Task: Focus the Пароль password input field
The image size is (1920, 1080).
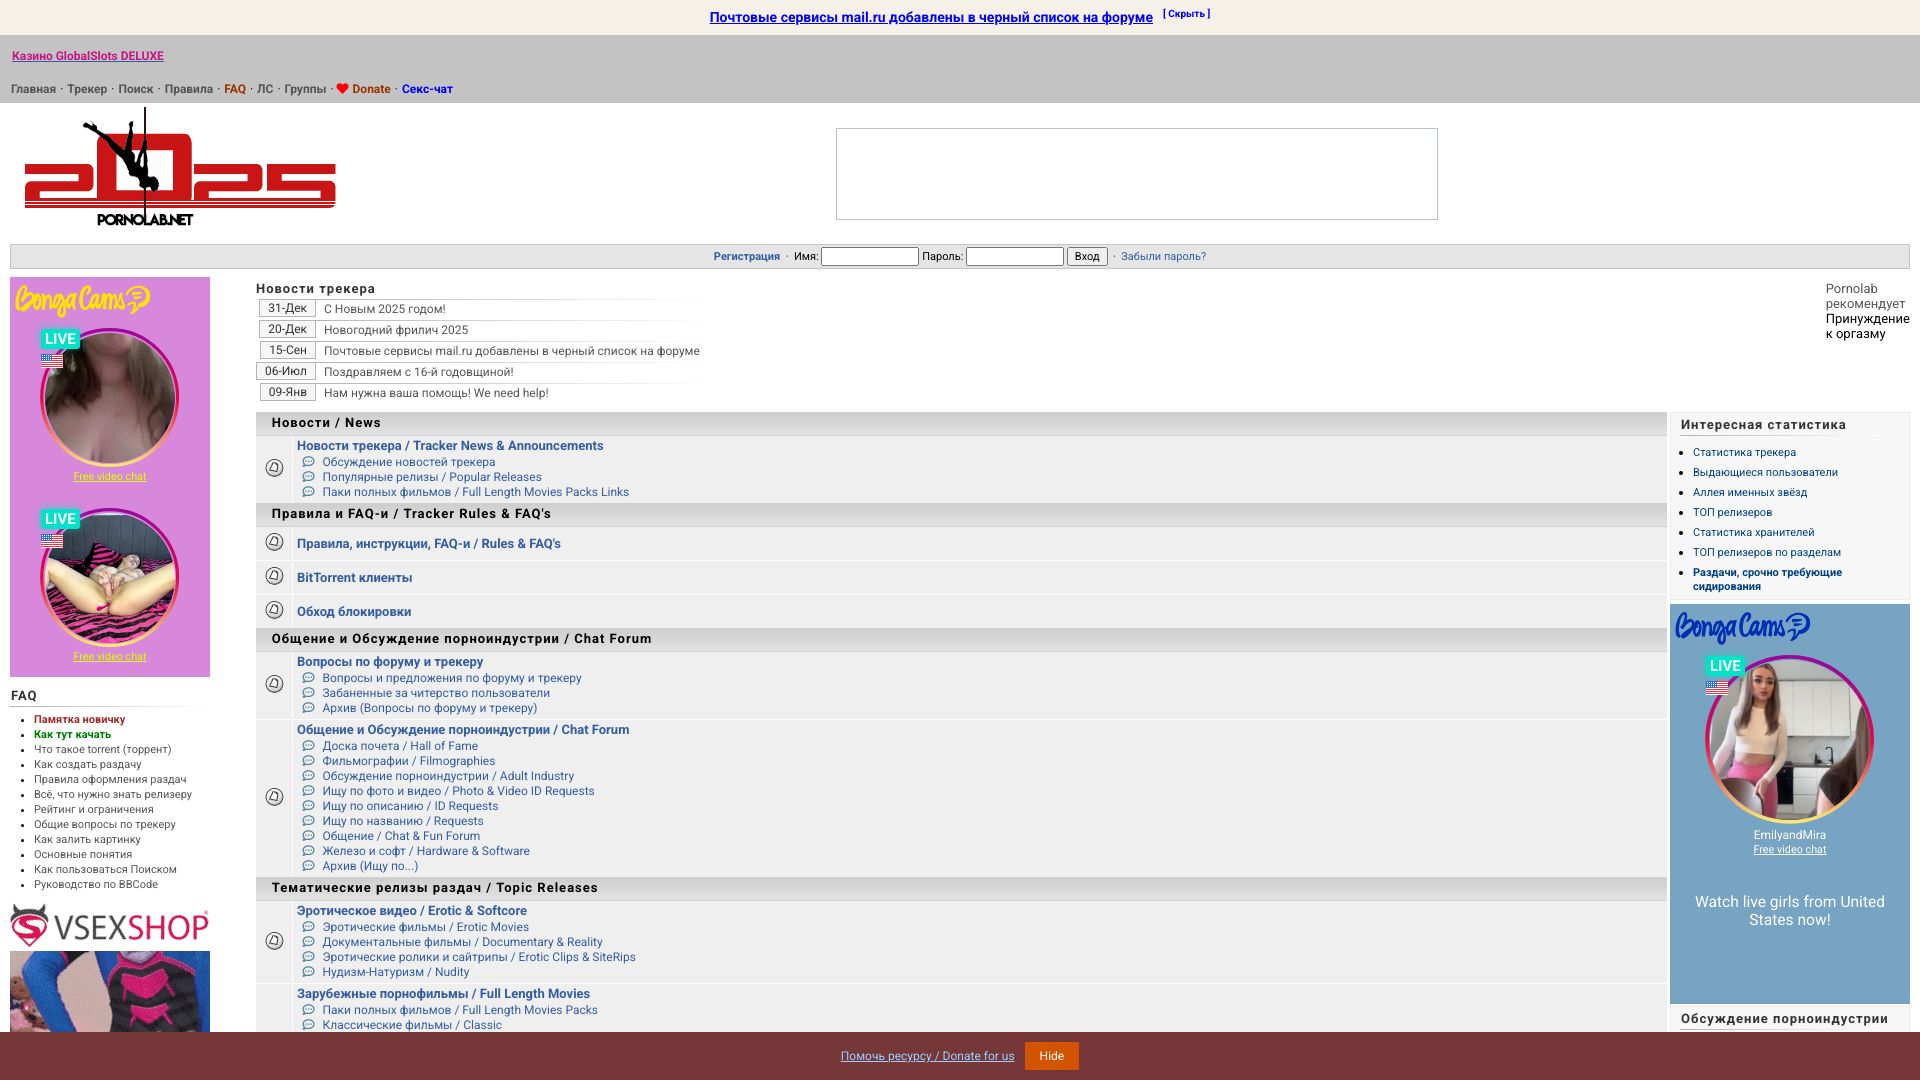Action: pos(1014,257)
